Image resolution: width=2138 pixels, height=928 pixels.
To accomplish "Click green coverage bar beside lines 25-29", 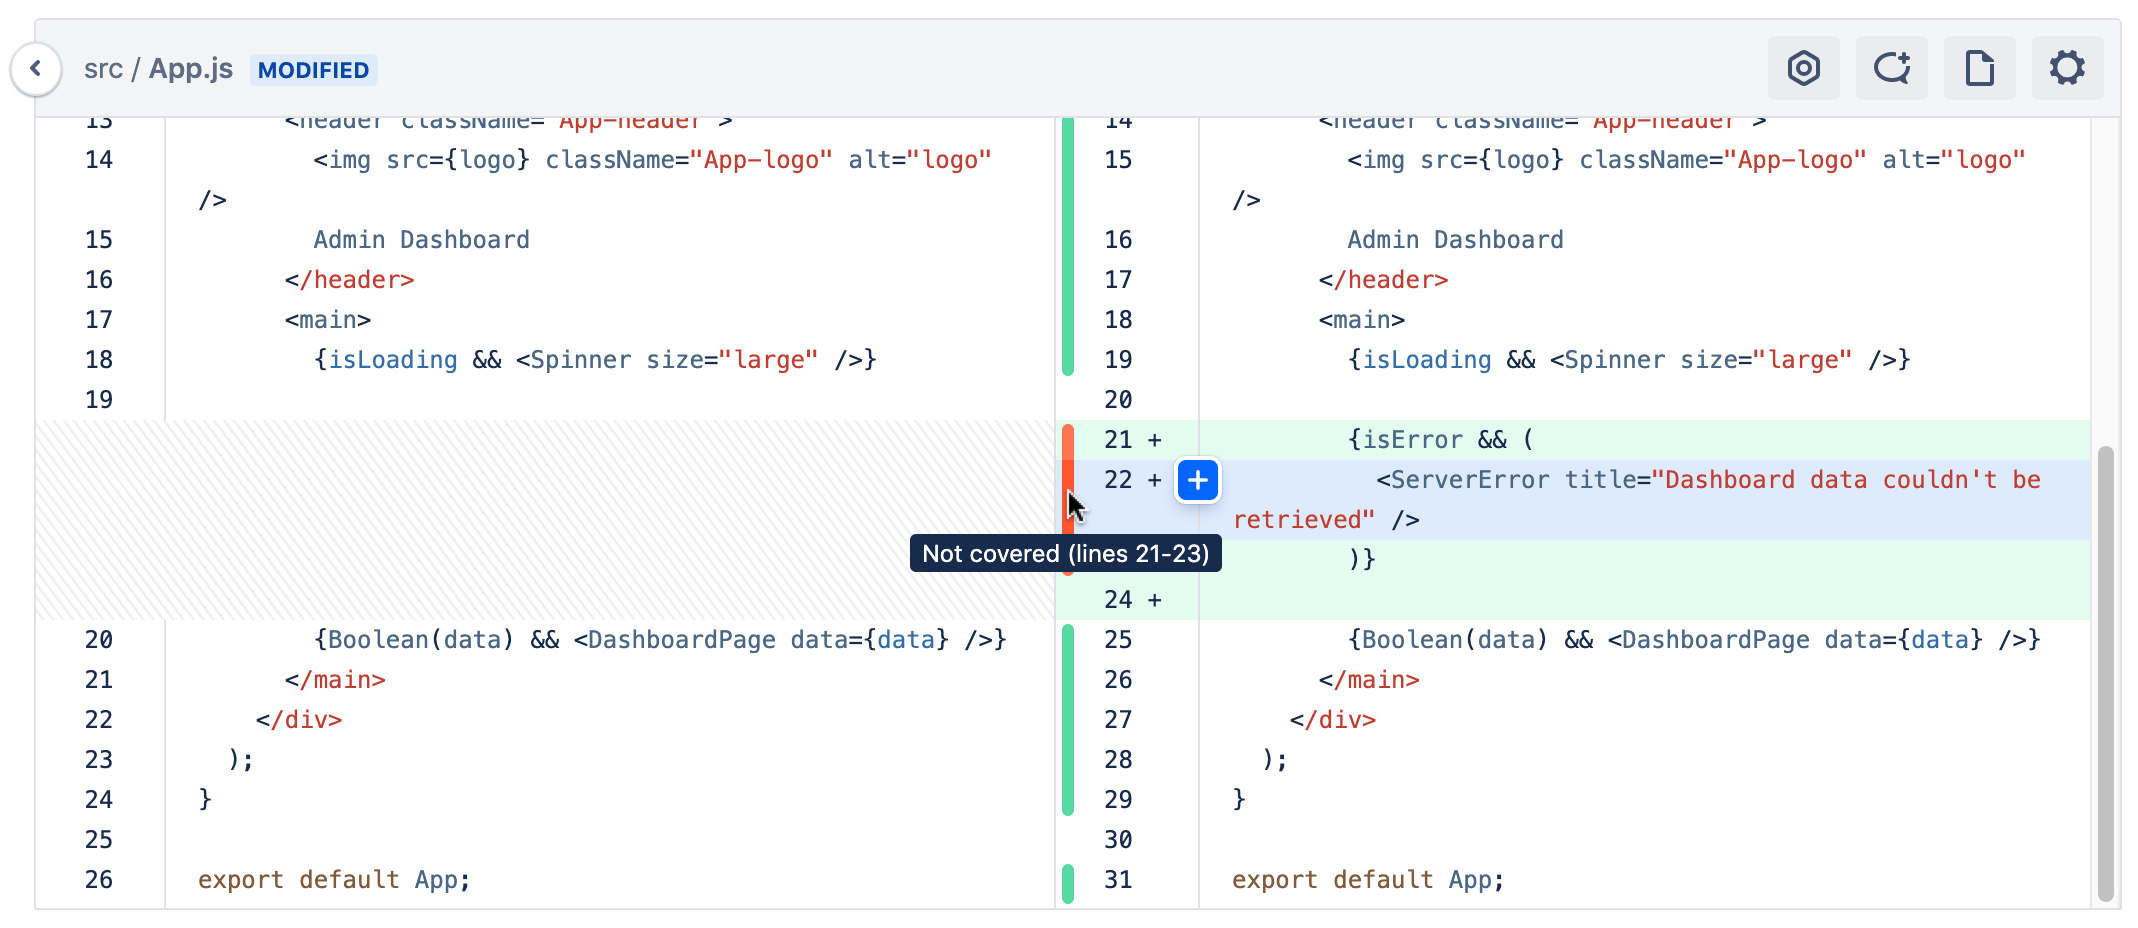I will tap(1068, 719).
